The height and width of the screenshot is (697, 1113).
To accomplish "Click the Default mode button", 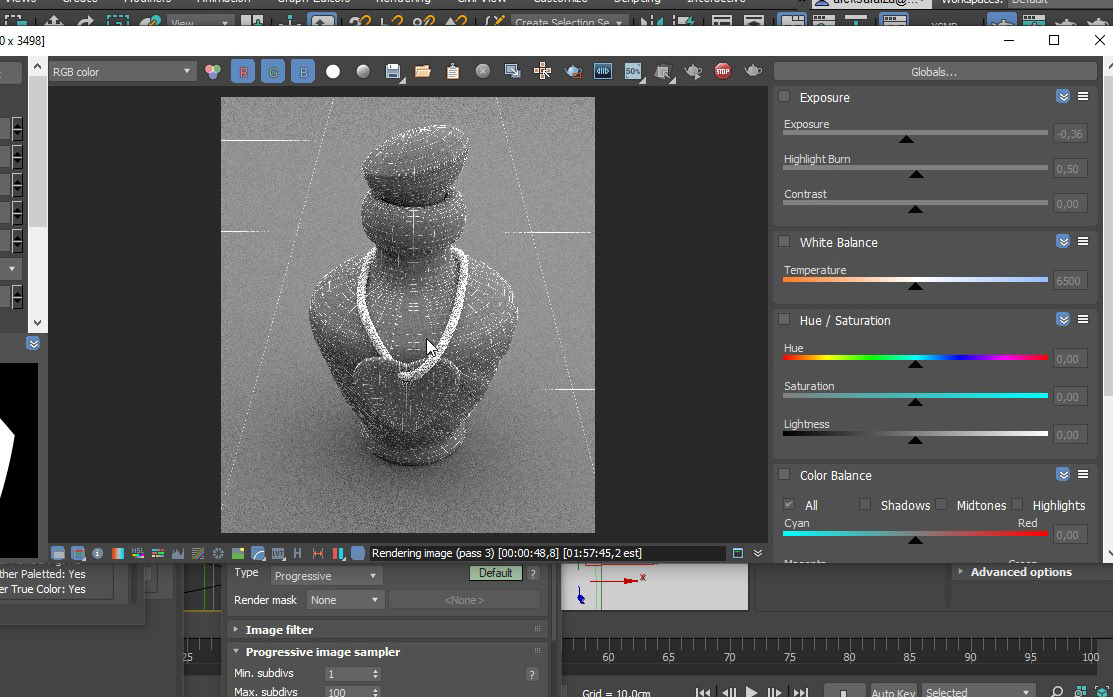I will [x=495, y=573].
